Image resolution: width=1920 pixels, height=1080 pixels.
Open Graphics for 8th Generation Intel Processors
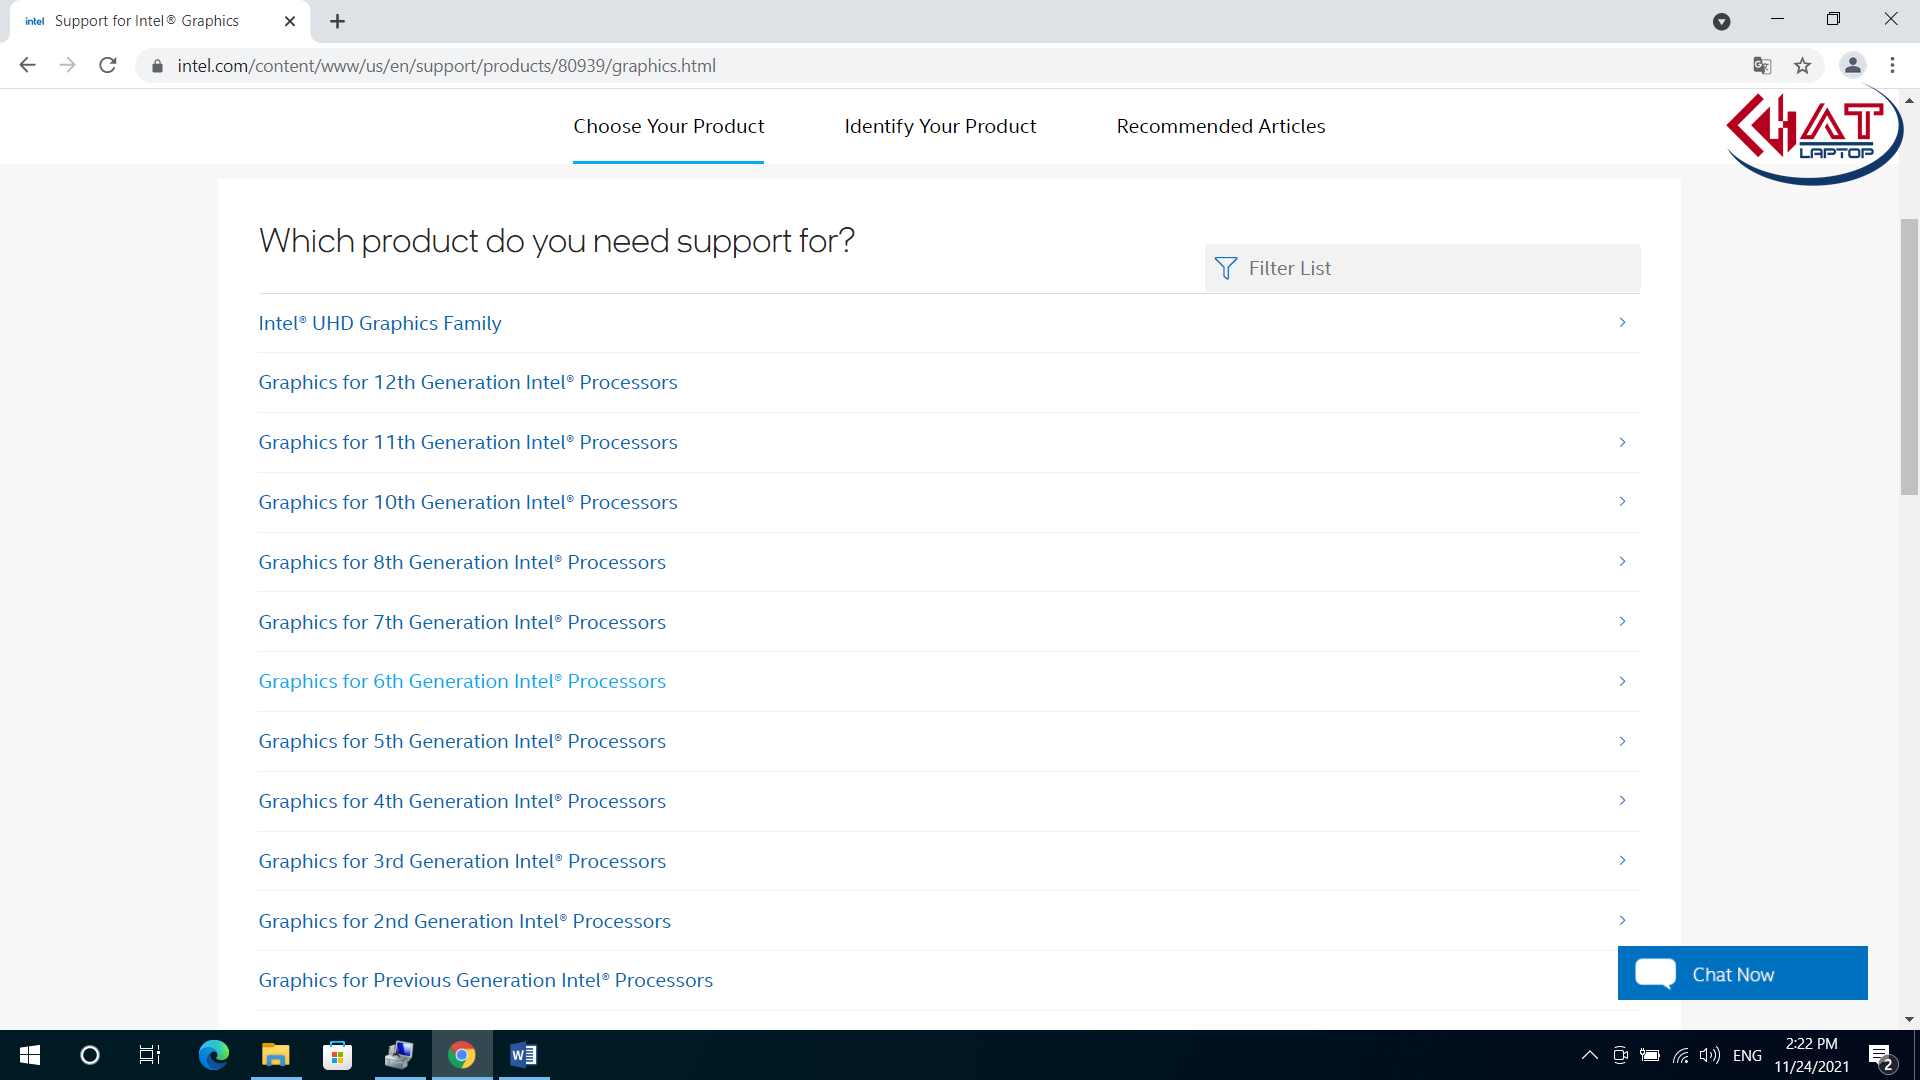(x=462, y=562)
